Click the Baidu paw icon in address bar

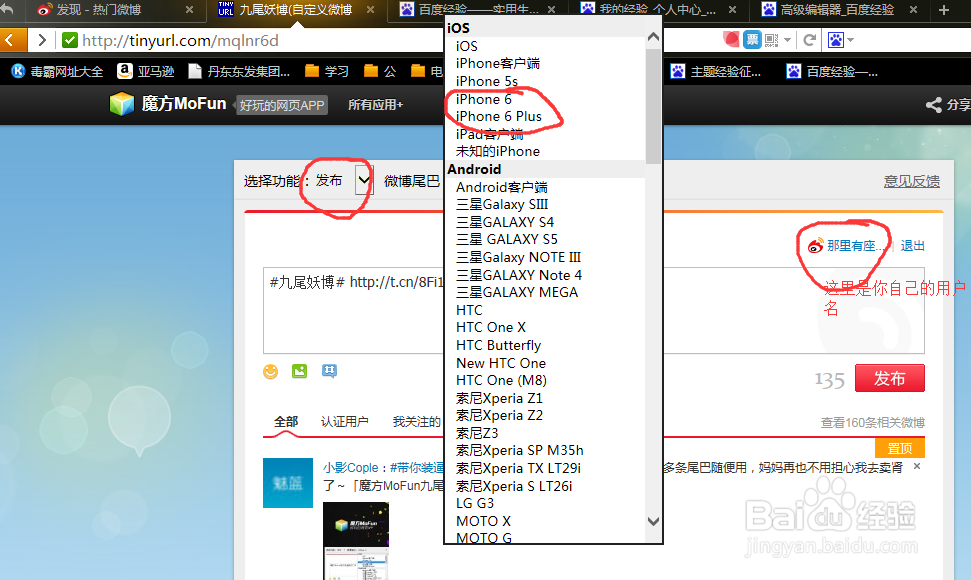pyautogui.click(x=836, y=40)
